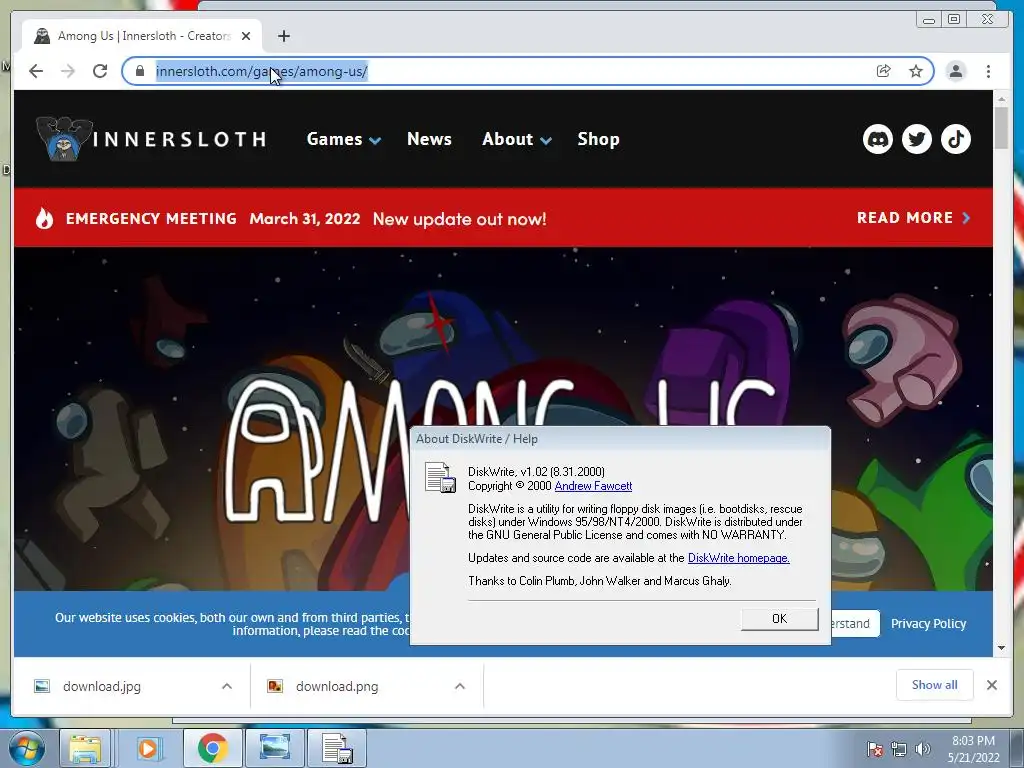This screenshot has width=1024, height=768.
Task: Click the Andrew Fawcett link
Action: (593, 486)
